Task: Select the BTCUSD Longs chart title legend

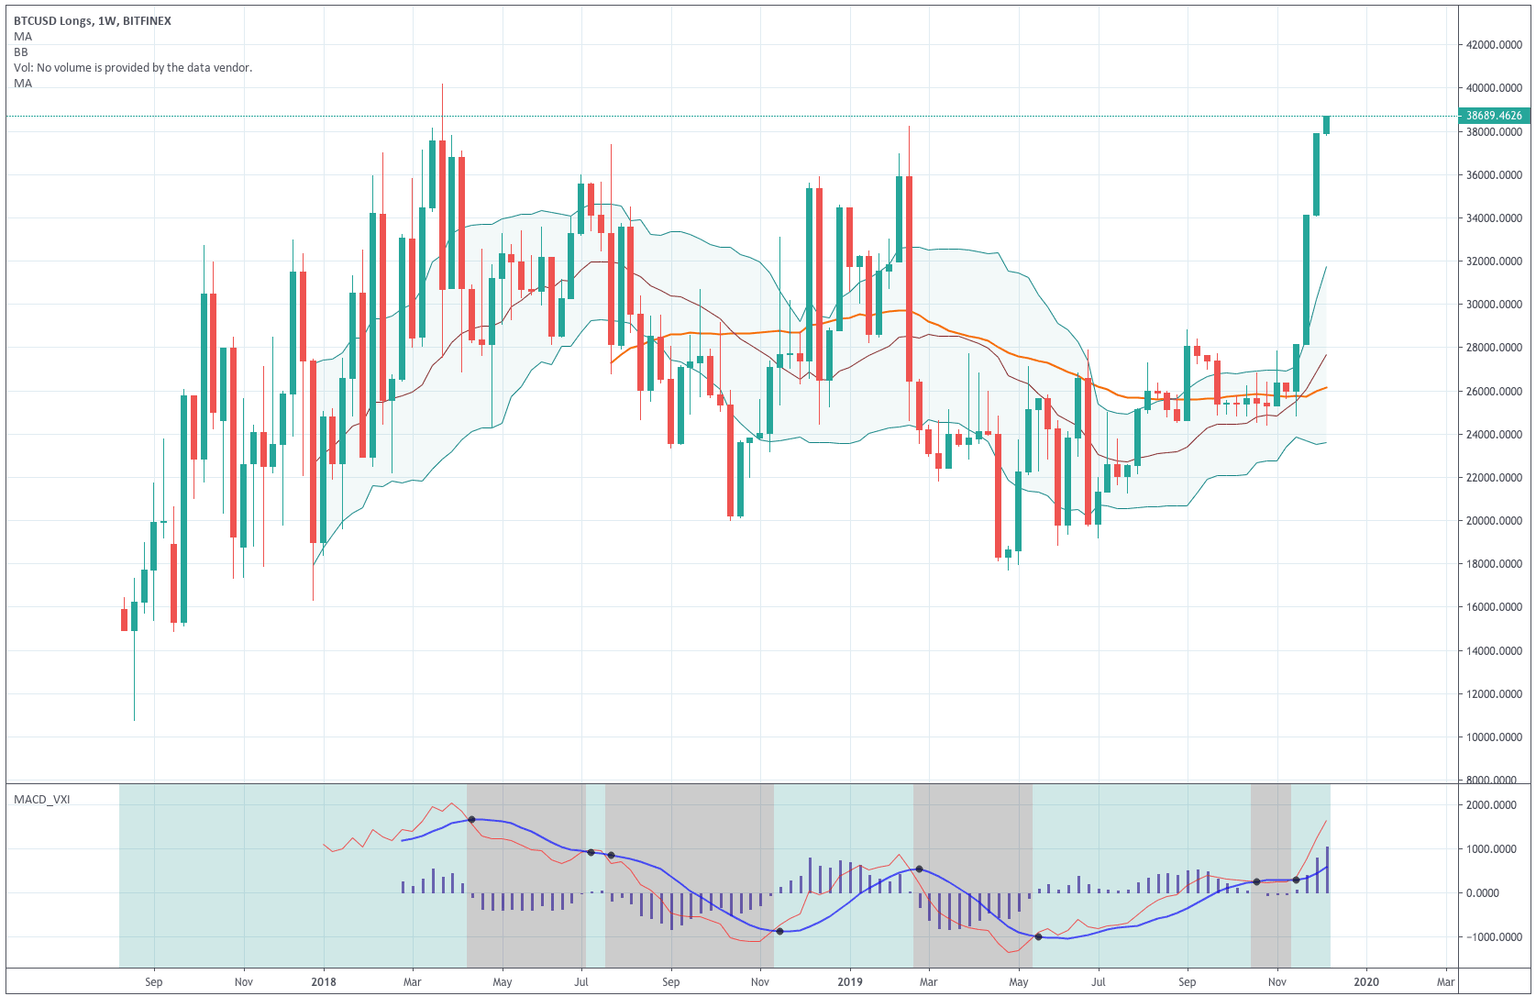Action: click(92, 18)
